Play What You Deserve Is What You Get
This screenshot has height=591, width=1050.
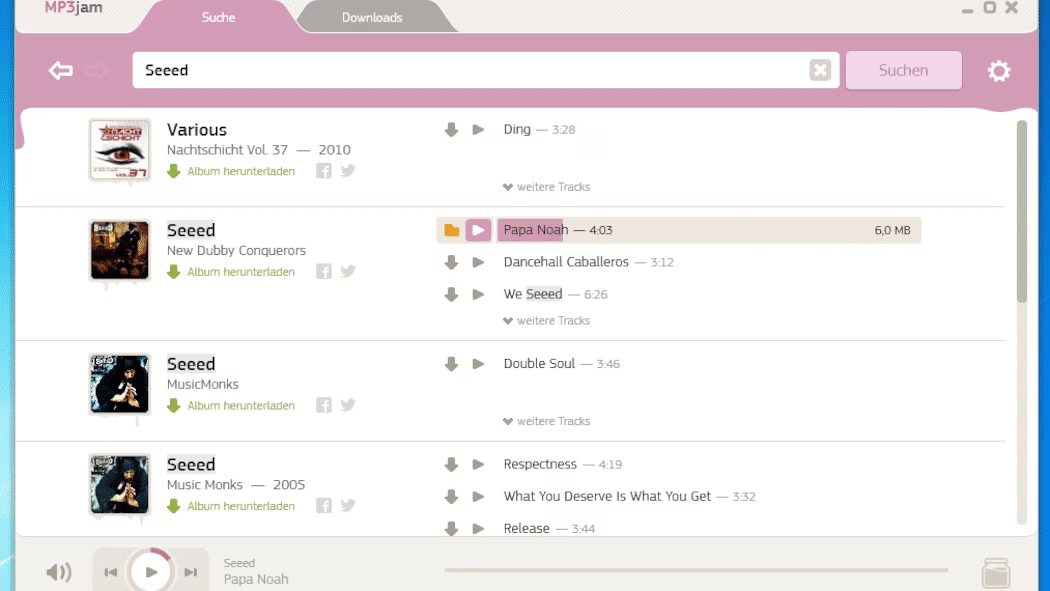[x=478, y=496]
